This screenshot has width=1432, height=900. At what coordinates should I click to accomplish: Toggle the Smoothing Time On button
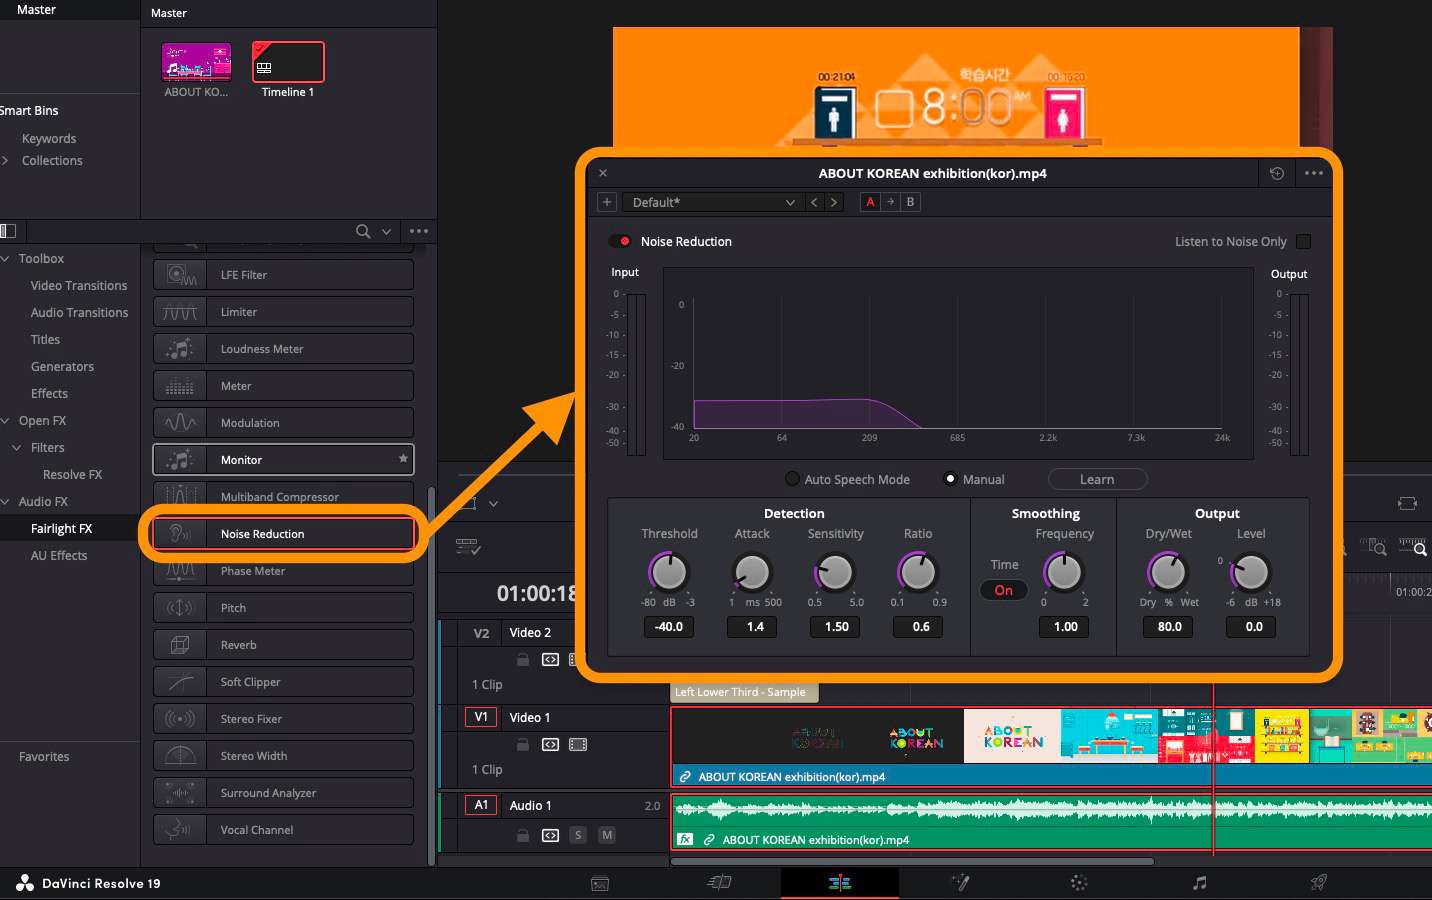tap(1003, 590)
